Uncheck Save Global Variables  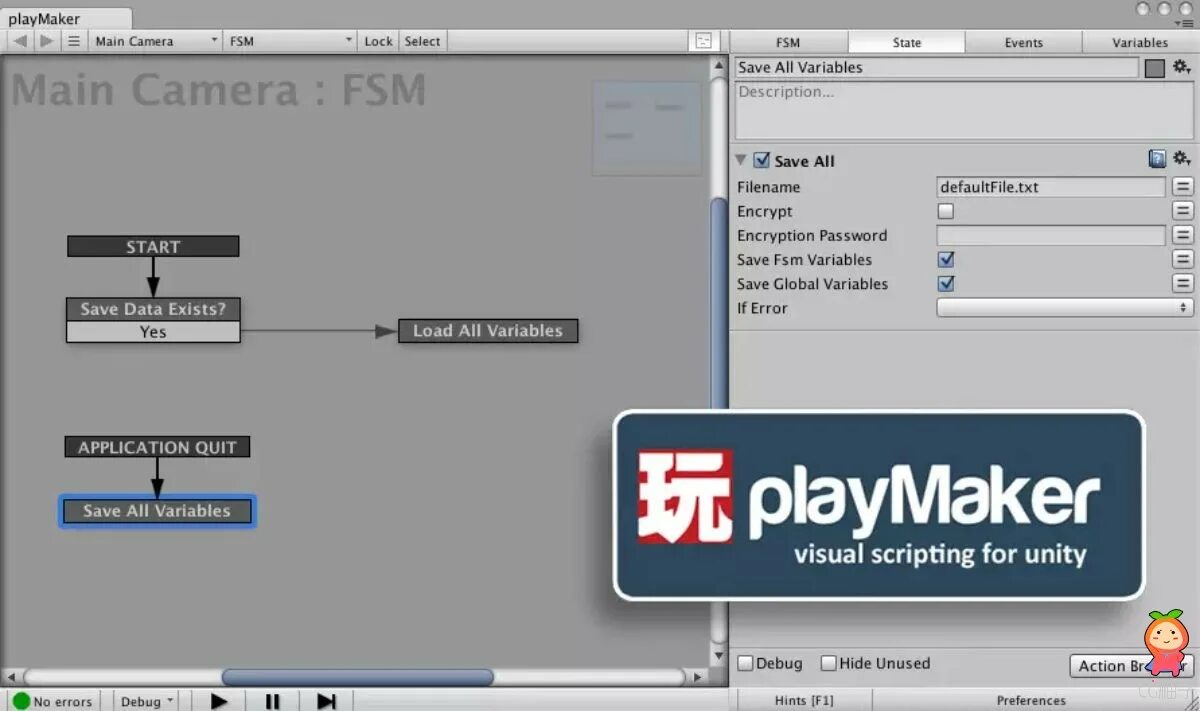click(x=946, y=283)
